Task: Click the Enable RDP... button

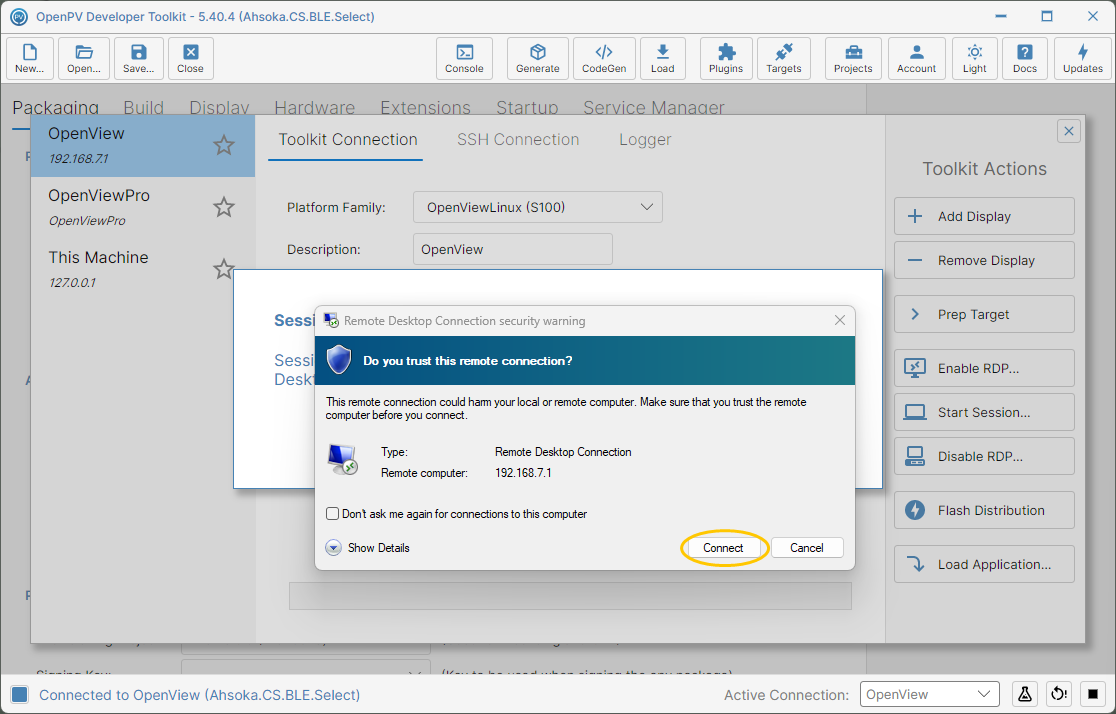Action: pyautogui.click(x=984, y=368)
